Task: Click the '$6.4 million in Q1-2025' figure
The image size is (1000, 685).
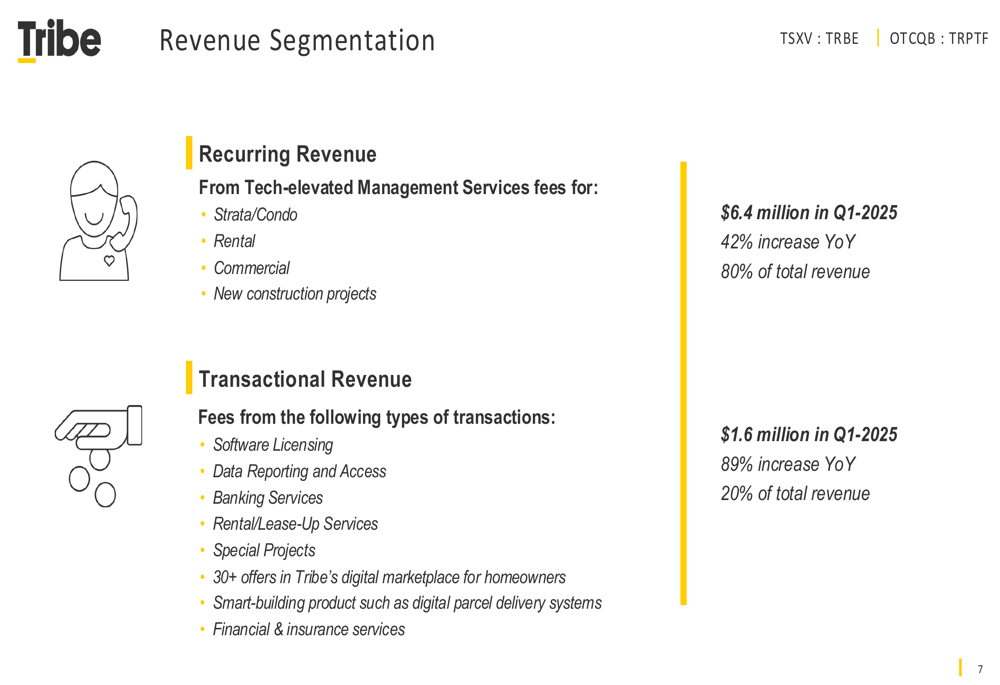Action: (809, 212)
